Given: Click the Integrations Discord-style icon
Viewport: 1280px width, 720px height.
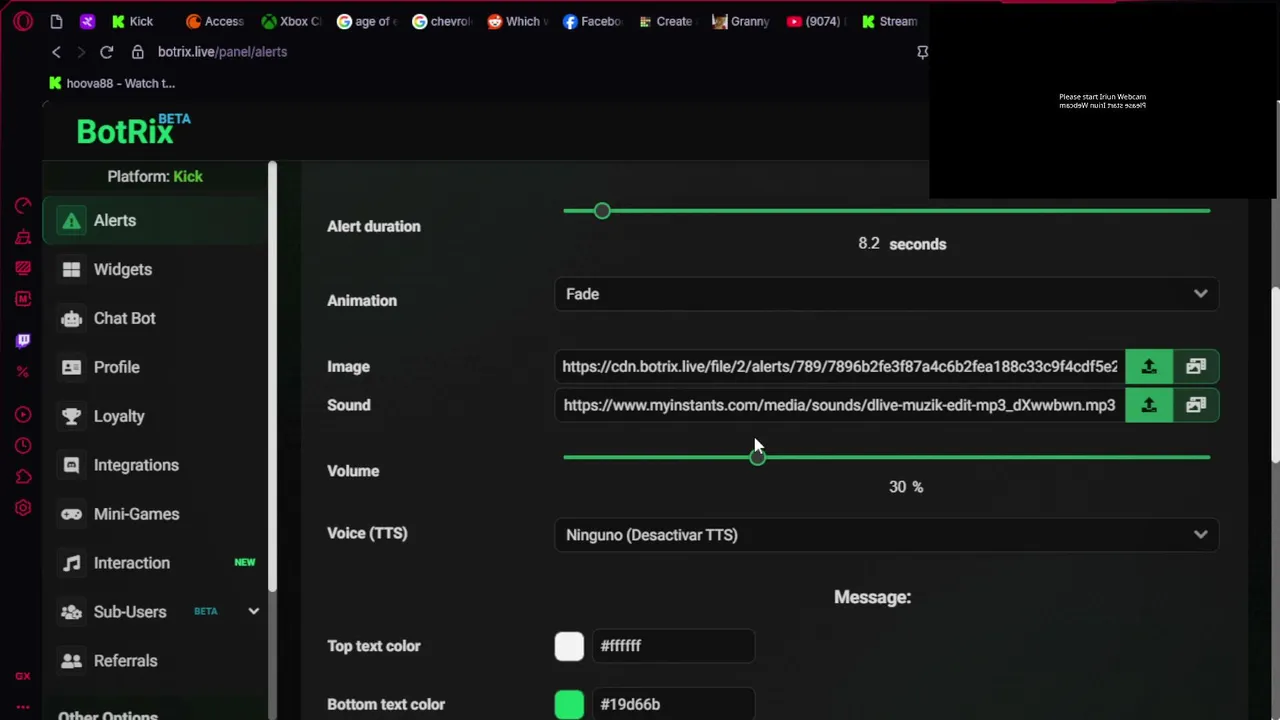Looking at the screenshot, I should [x=71, y=465].
